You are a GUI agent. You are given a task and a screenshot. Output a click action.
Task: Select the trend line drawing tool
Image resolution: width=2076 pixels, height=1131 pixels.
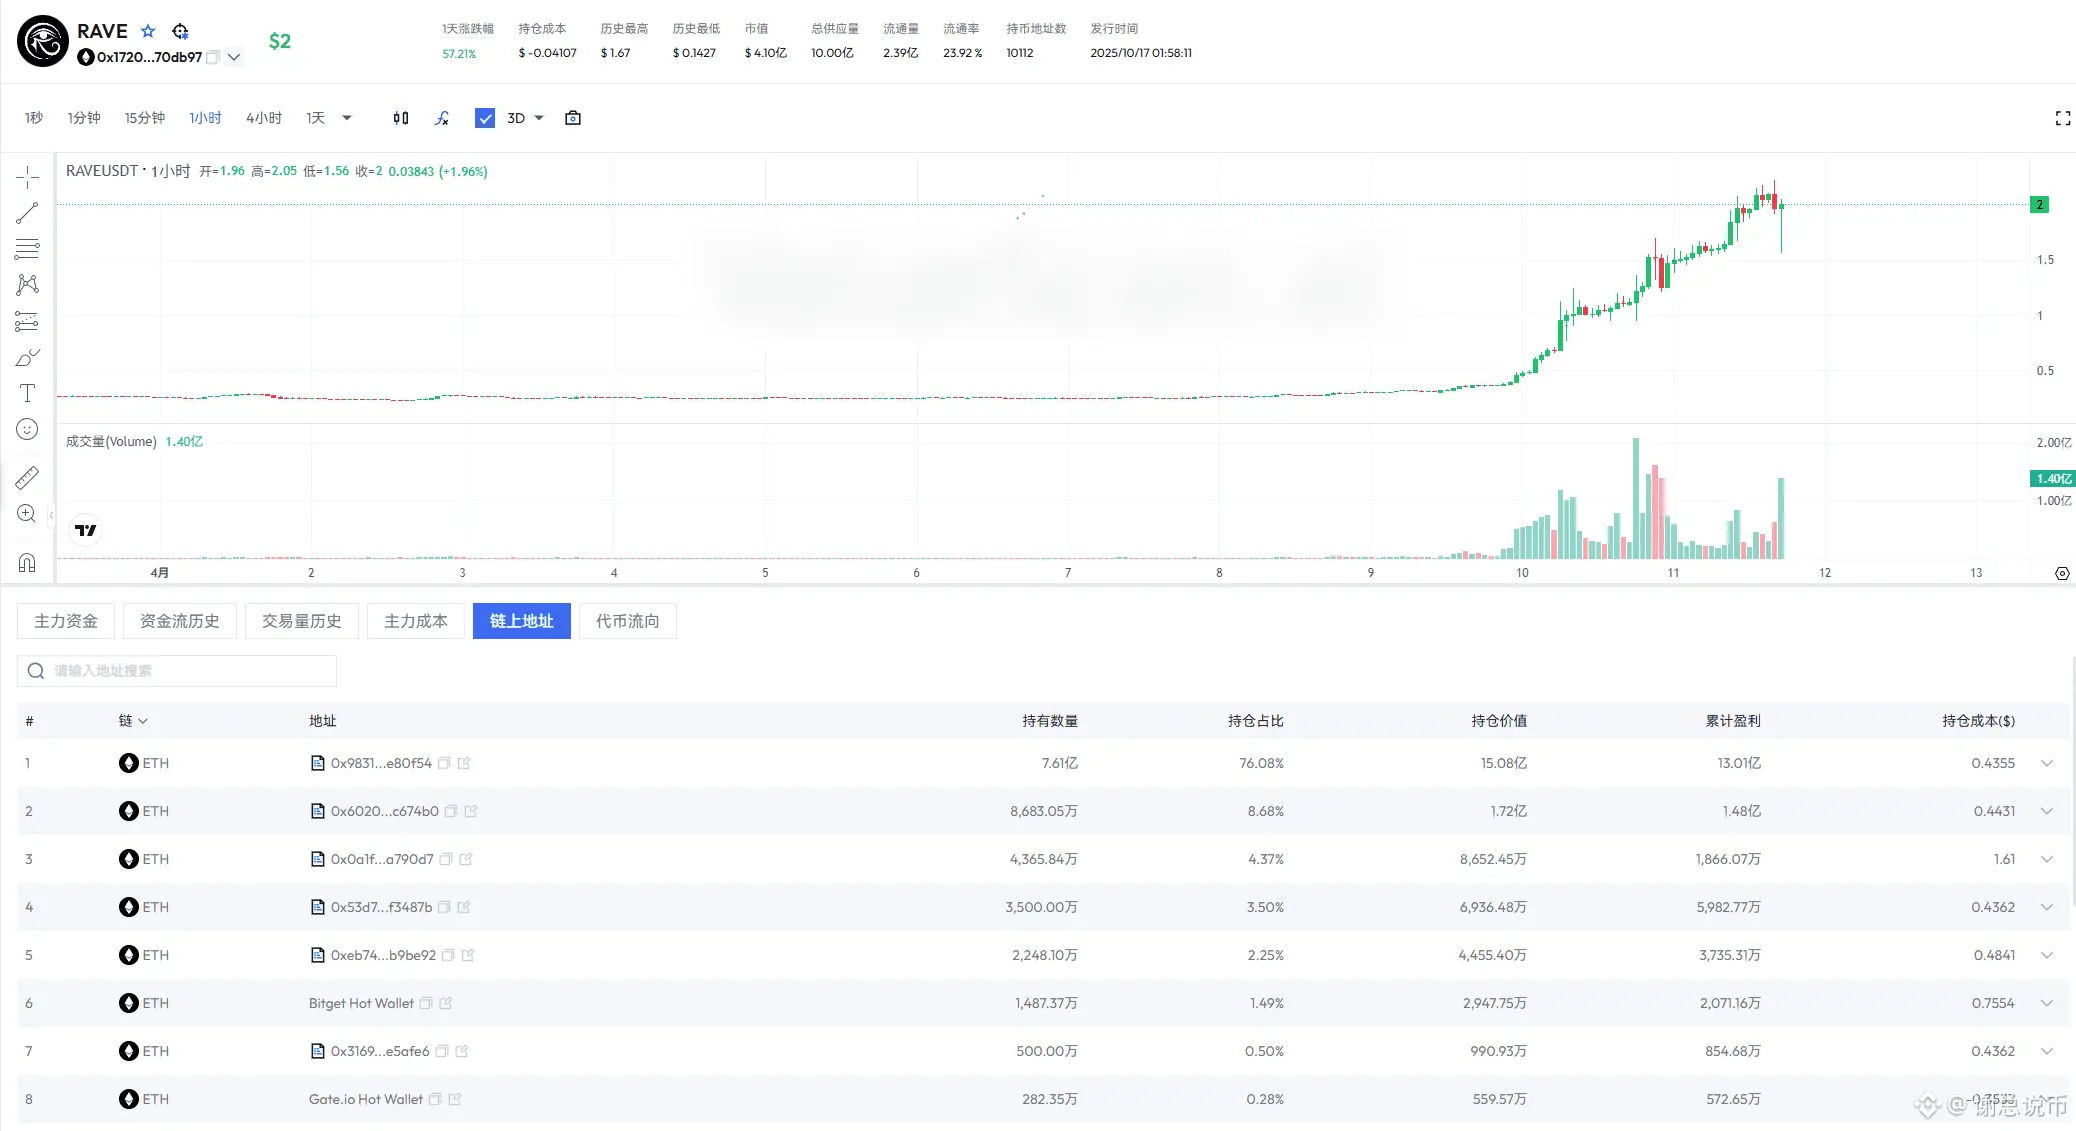(27, 213)
